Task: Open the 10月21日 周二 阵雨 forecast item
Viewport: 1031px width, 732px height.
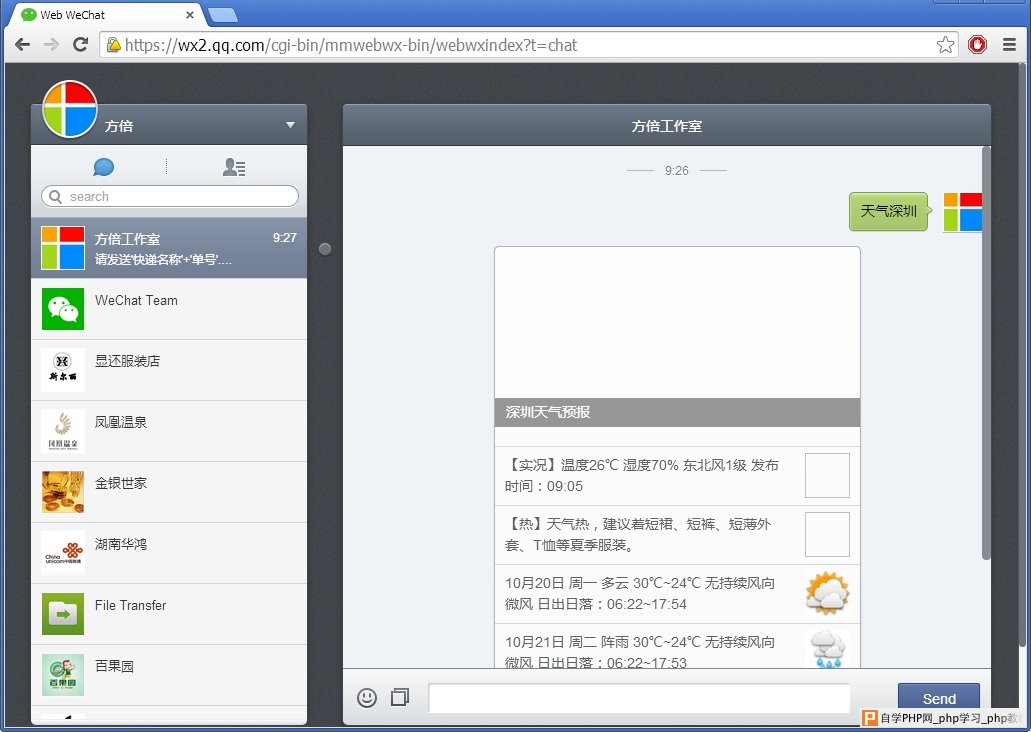Action: tap(677, 647)
